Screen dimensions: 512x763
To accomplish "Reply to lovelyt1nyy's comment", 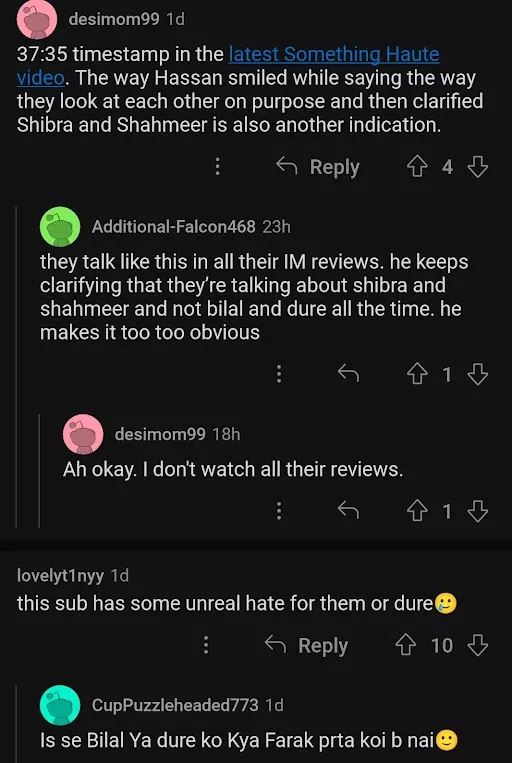I will click(x=306, y=646).
